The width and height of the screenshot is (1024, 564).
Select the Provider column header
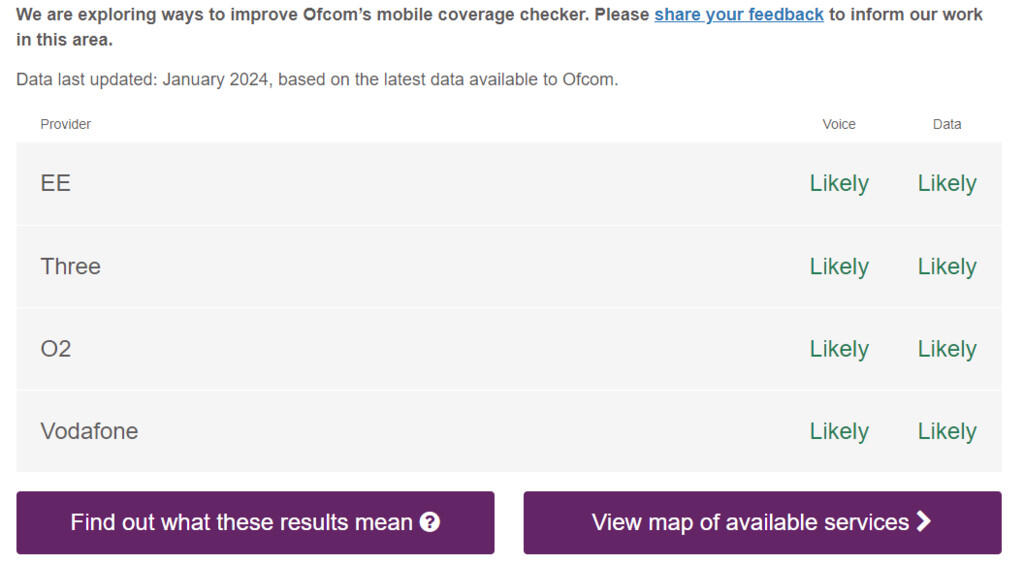tap(66, 124)
